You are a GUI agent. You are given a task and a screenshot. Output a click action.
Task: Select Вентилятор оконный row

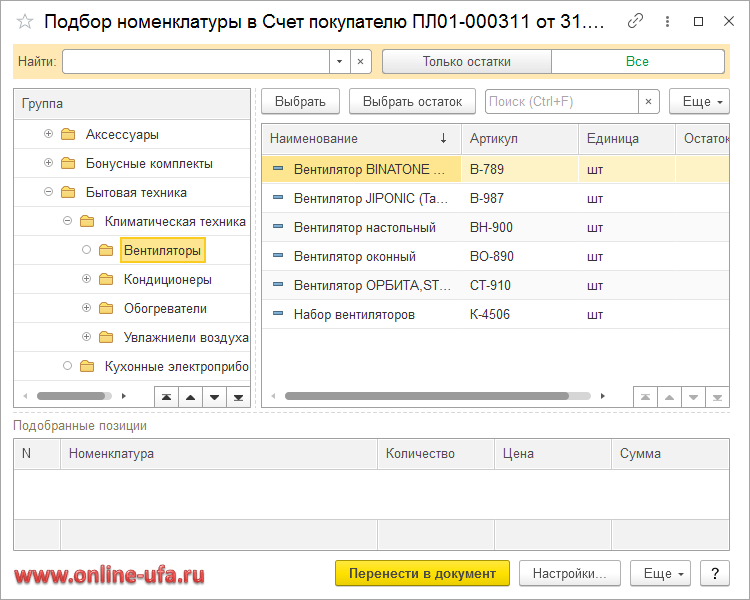click(x=355, y=256)
